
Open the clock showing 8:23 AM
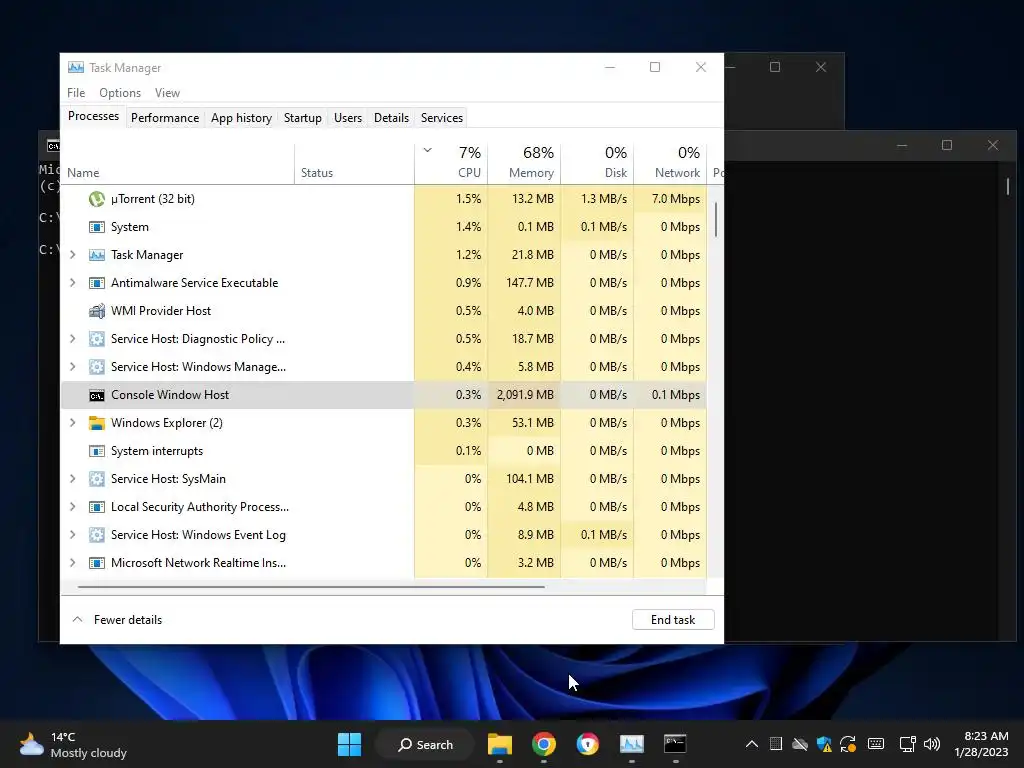click(982, 744)
